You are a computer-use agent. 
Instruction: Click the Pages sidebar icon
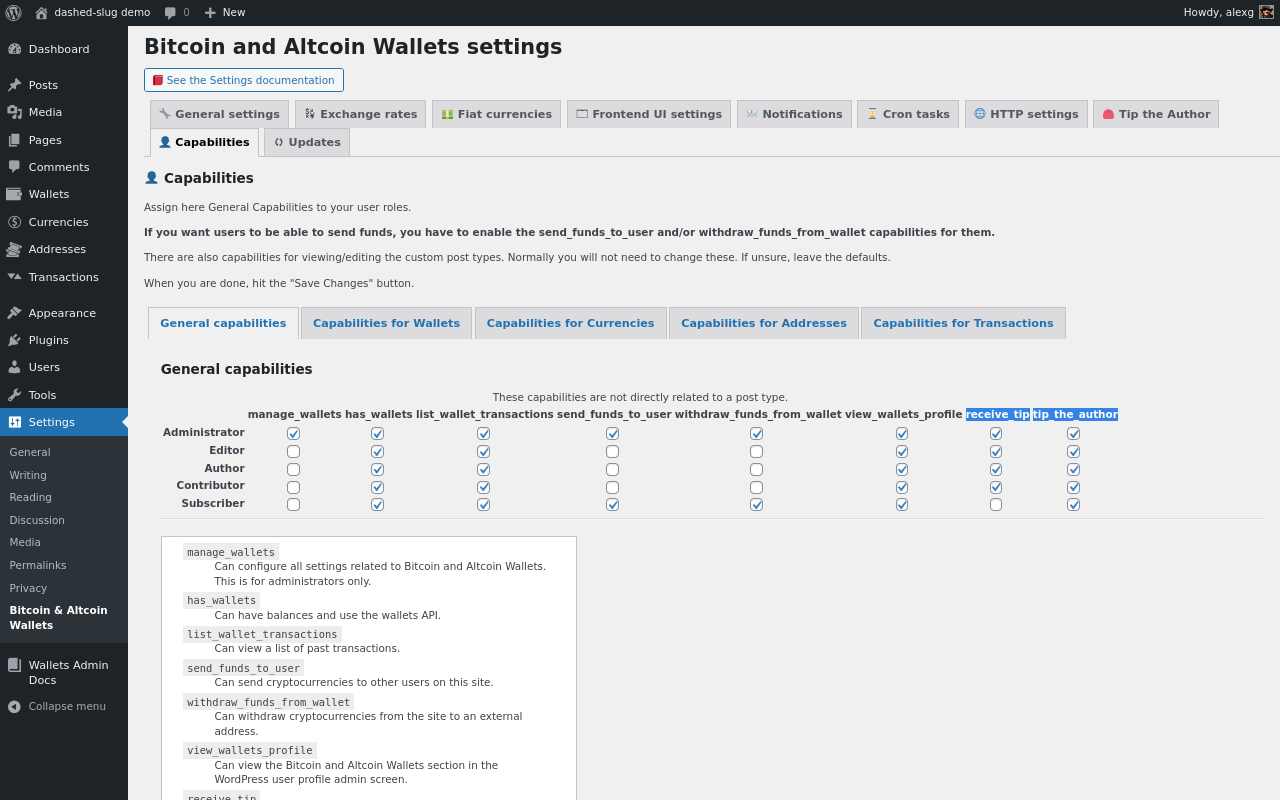click(14, 140)
